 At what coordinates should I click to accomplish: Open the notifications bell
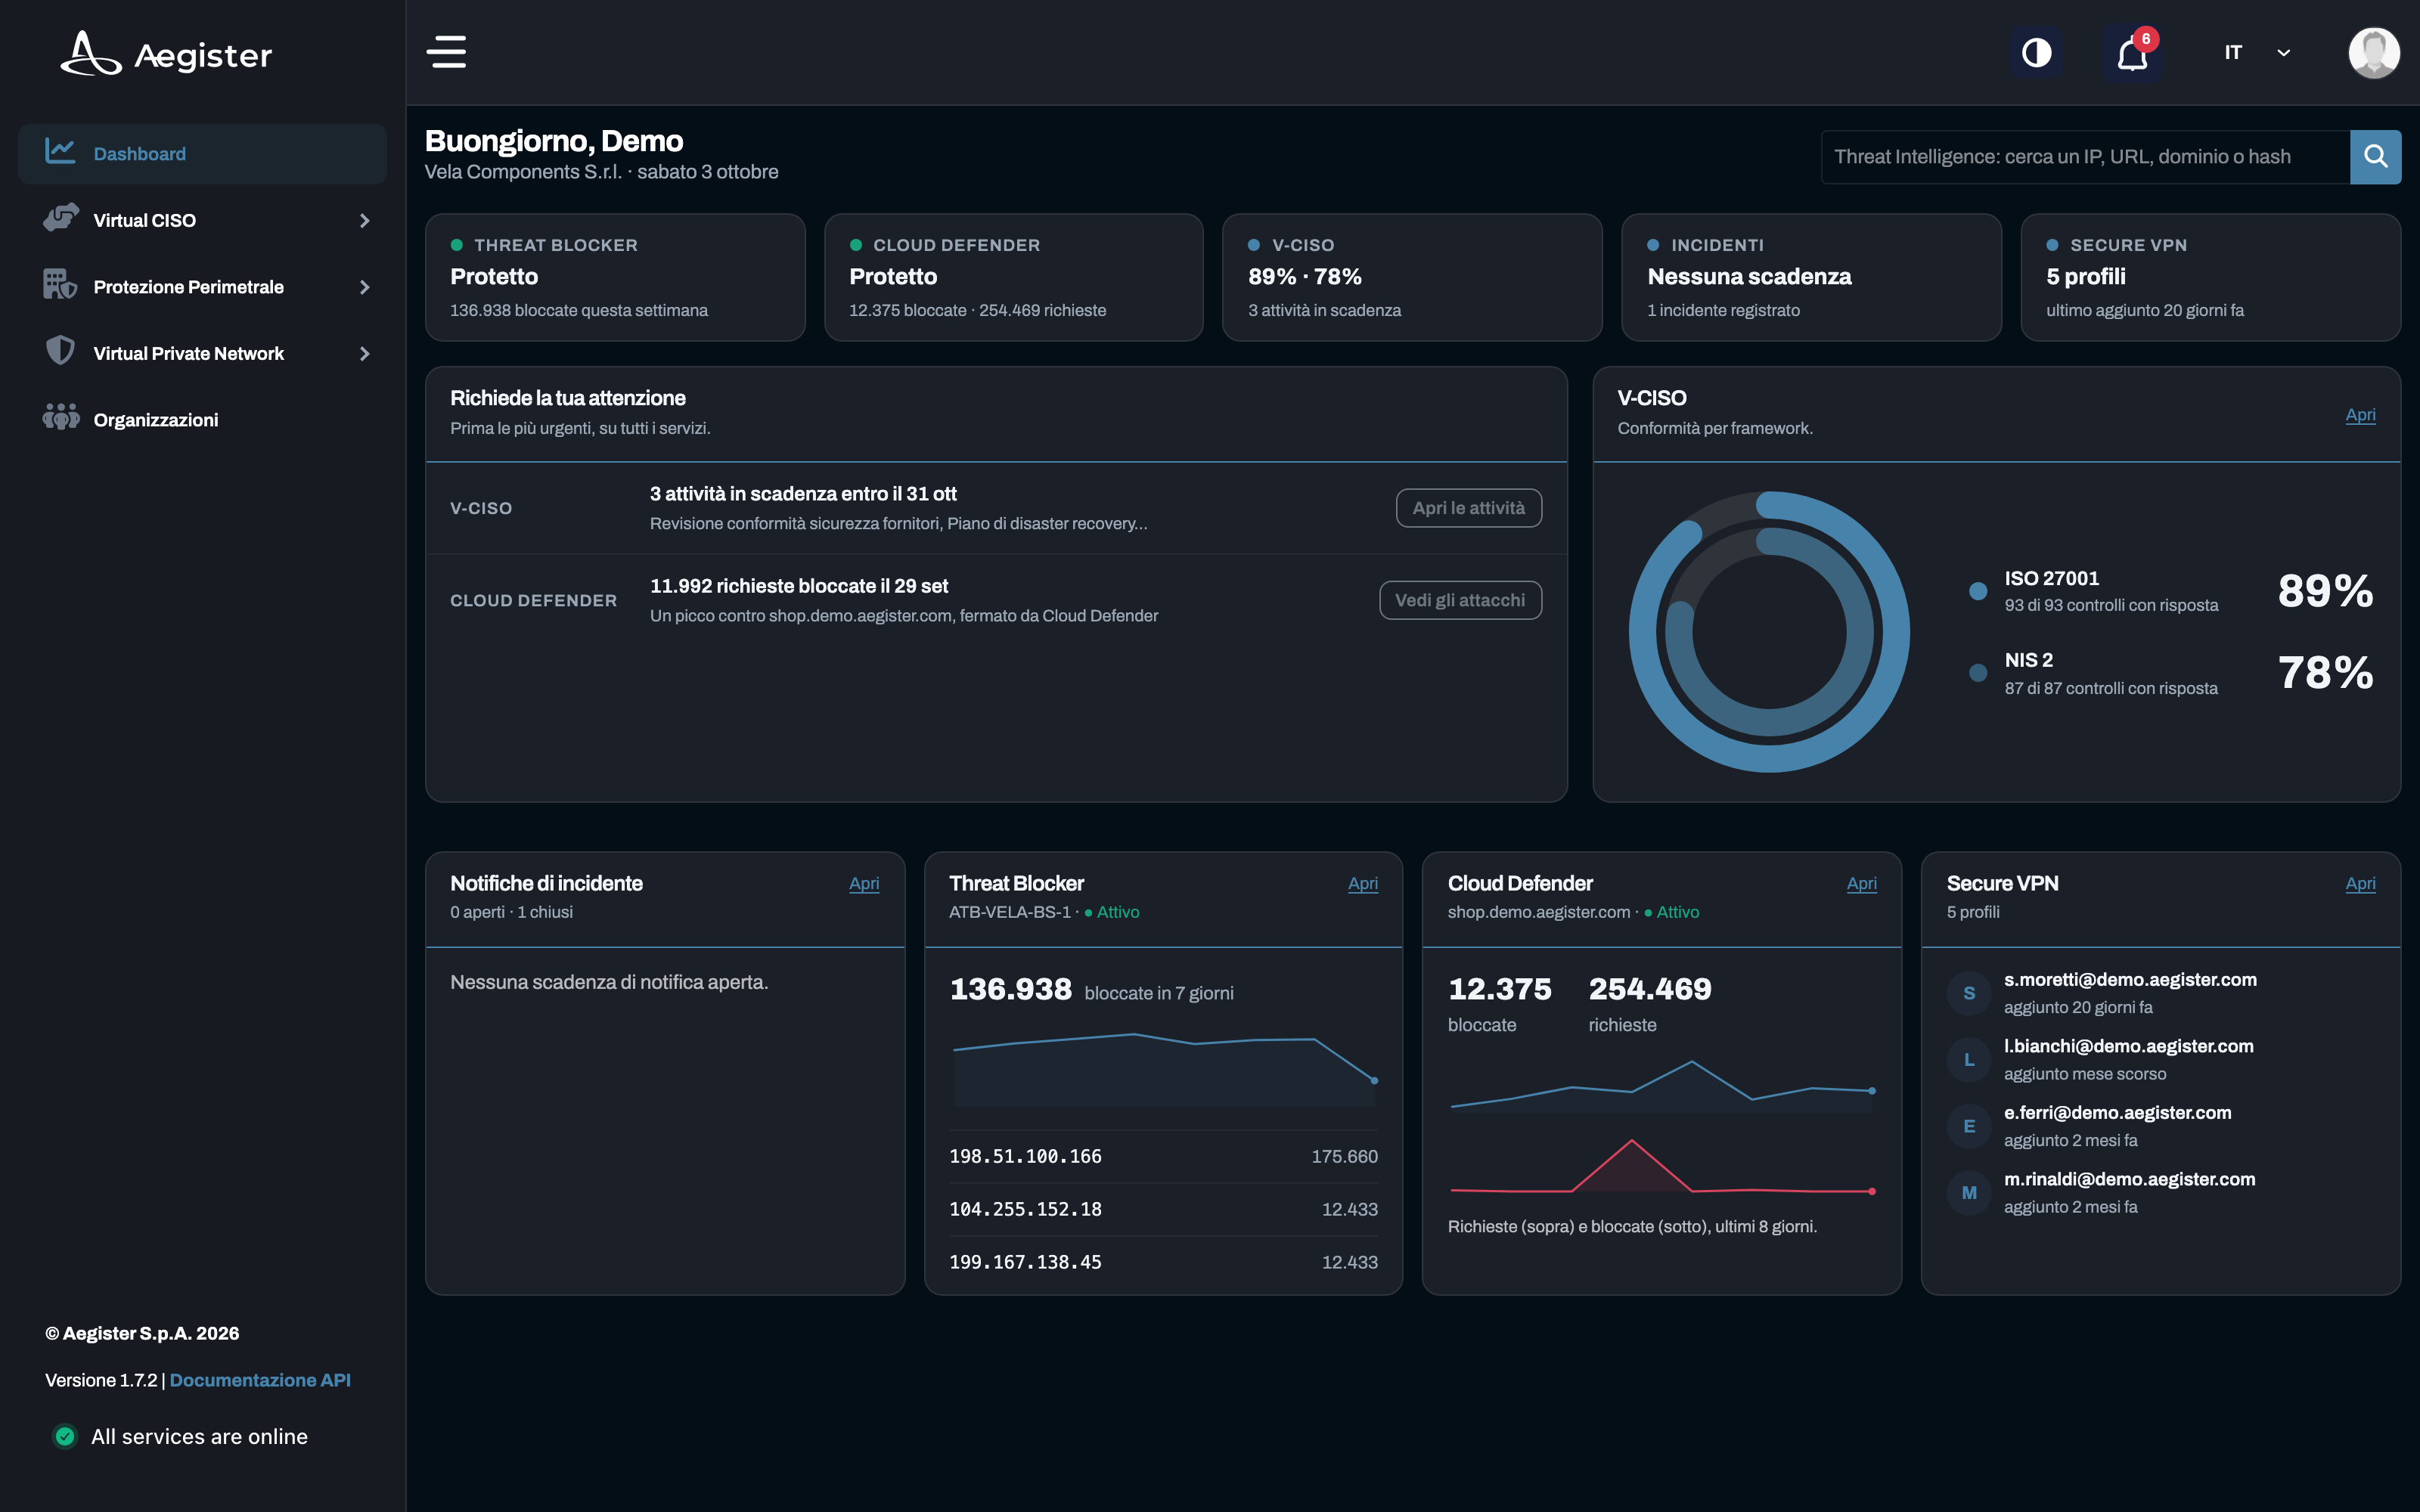pos(2132,53)
